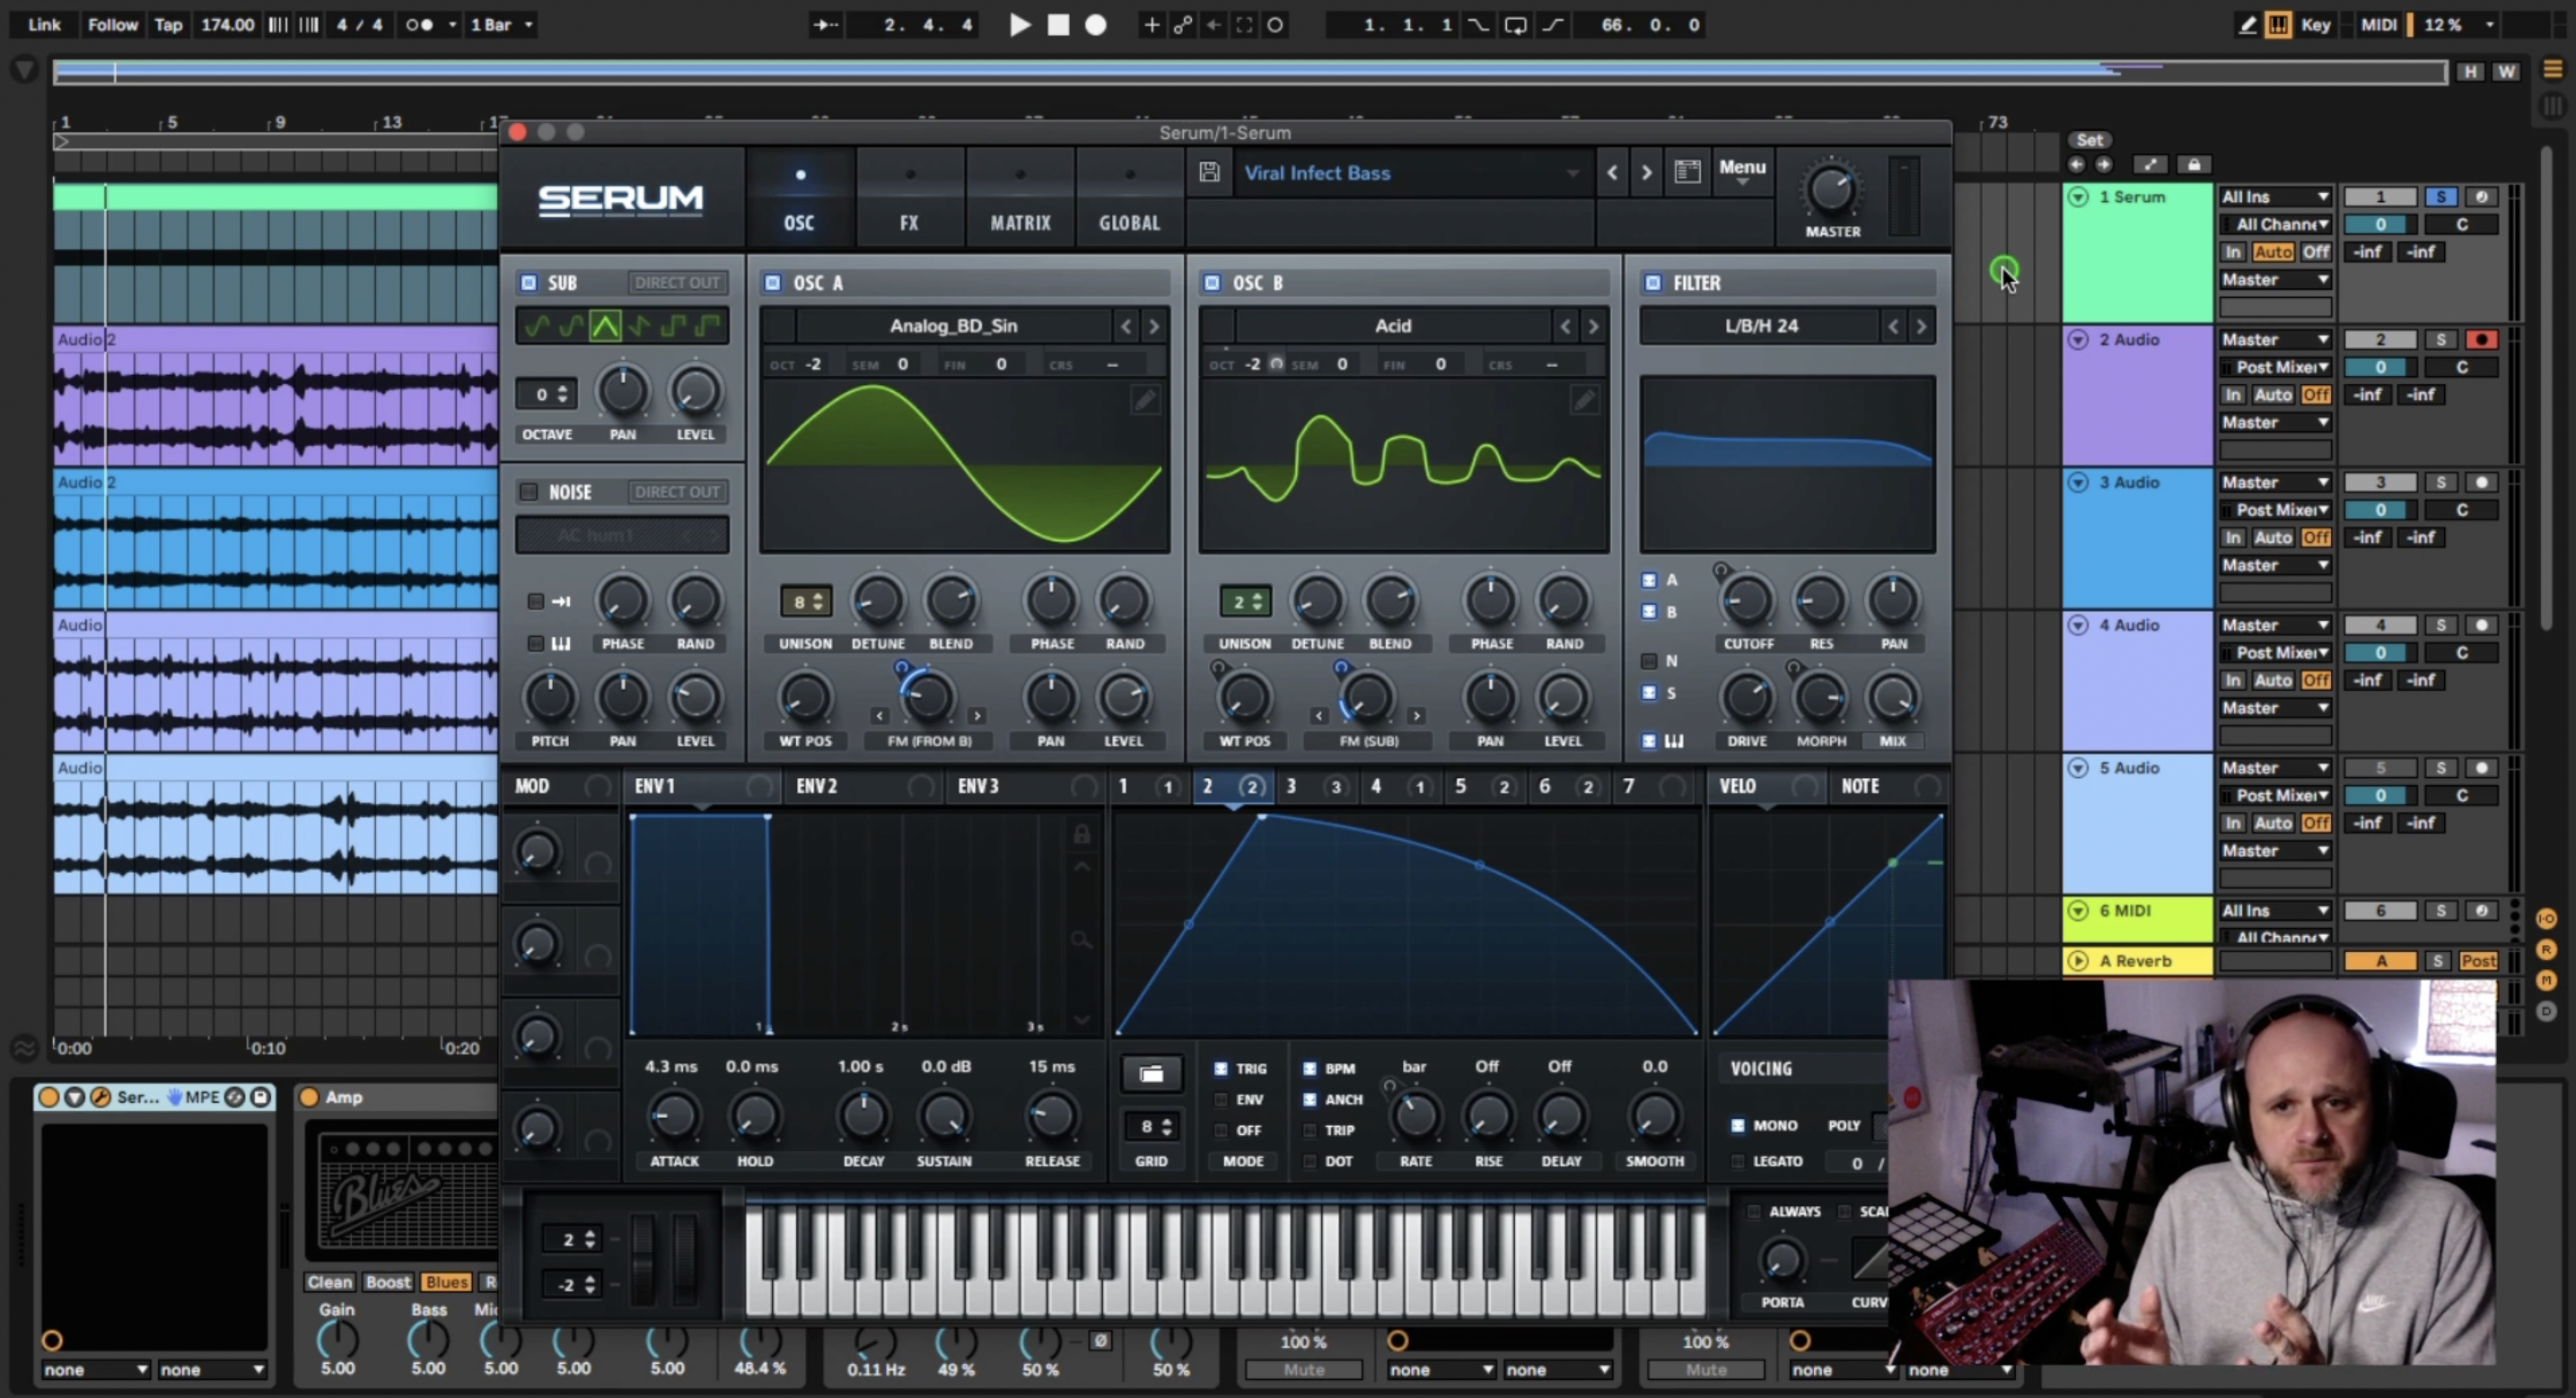The image size is (2576, 1398).
Task: Toggle OSC A enable checkbox
Action: (773, 283)
